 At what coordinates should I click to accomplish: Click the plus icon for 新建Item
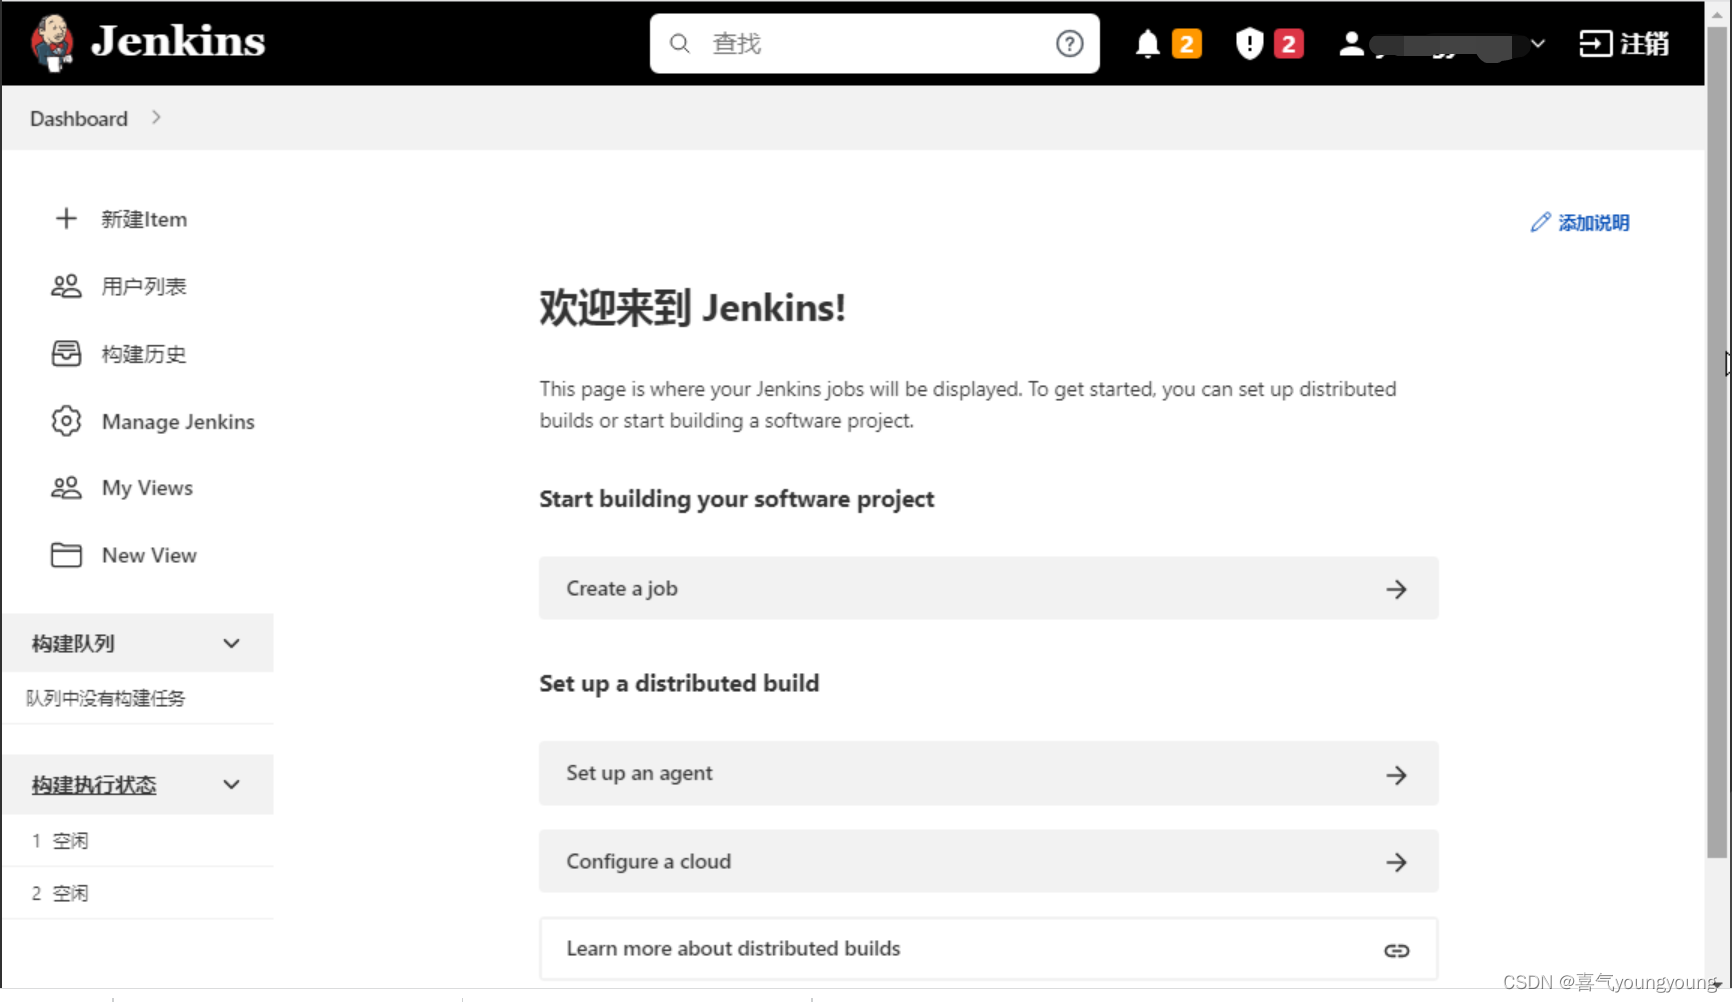click(66, 219)
